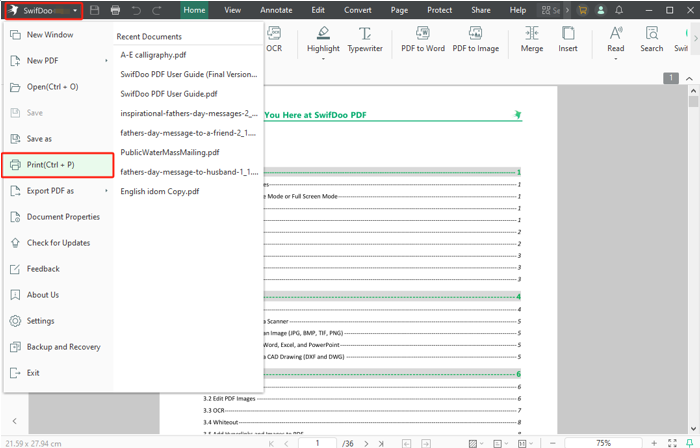This screenshot has height=448, width=700.
Task: Click the Undo arrow icon
Action: coord(136,10)
